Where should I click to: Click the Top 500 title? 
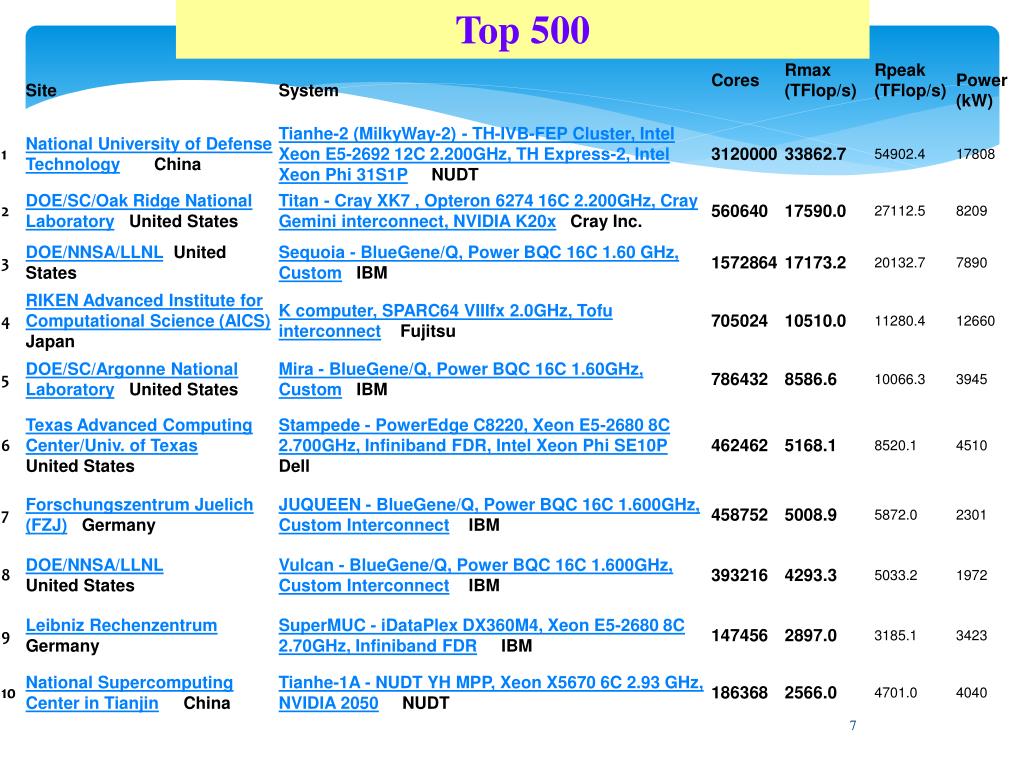tap(522, 30)
